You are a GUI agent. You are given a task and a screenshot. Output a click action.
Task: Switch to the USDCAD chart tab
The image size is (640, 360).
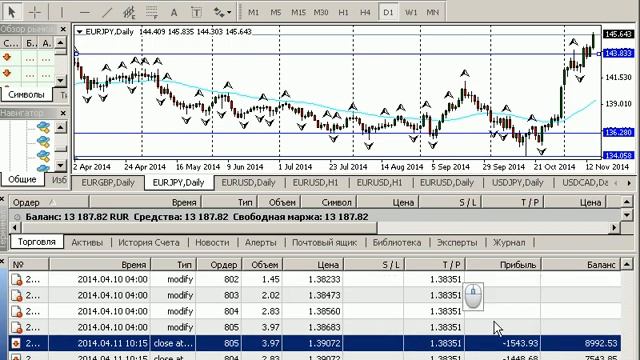584,183
